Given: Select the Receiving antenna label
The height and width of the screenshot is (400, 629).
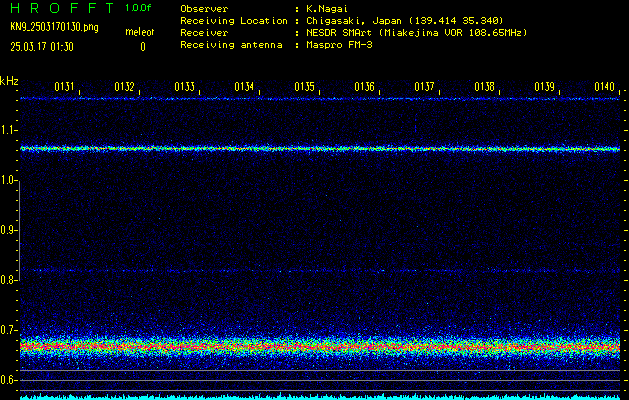Looking at the screenshot, I should (x=231, y=45).
